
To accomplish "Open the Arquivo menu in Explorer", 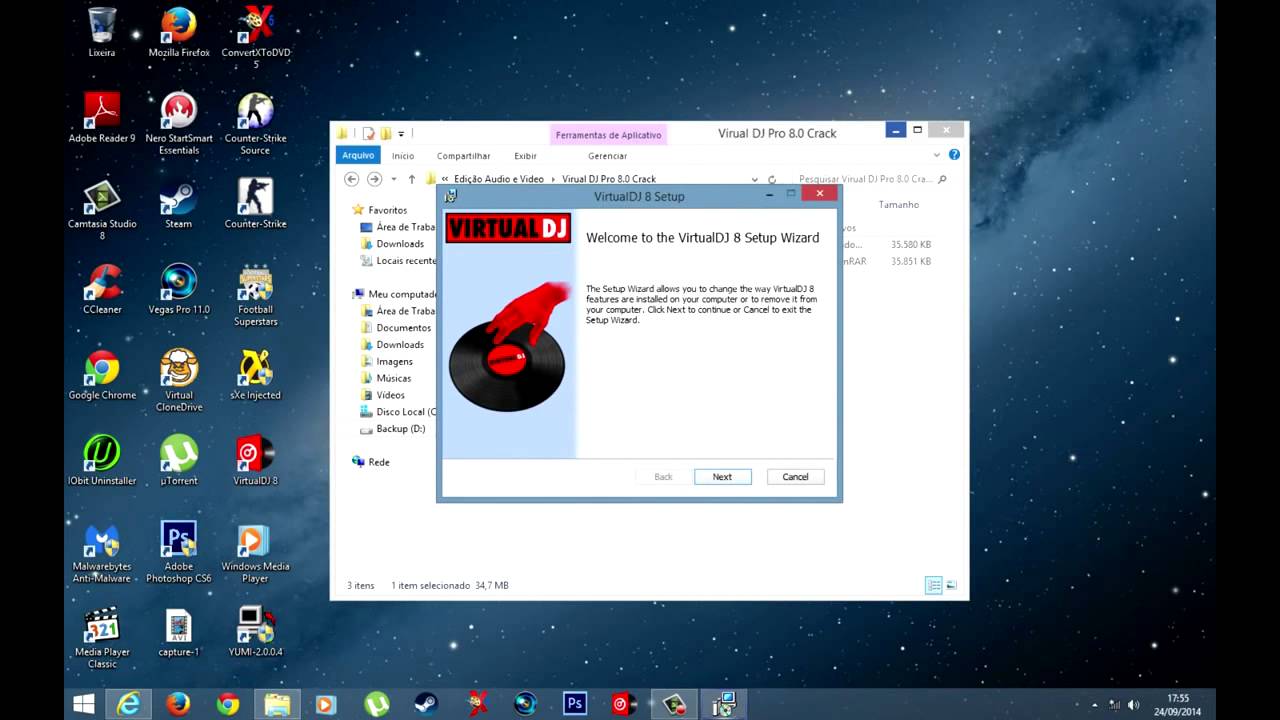I will pyautogui.click(x=358, y=155).
